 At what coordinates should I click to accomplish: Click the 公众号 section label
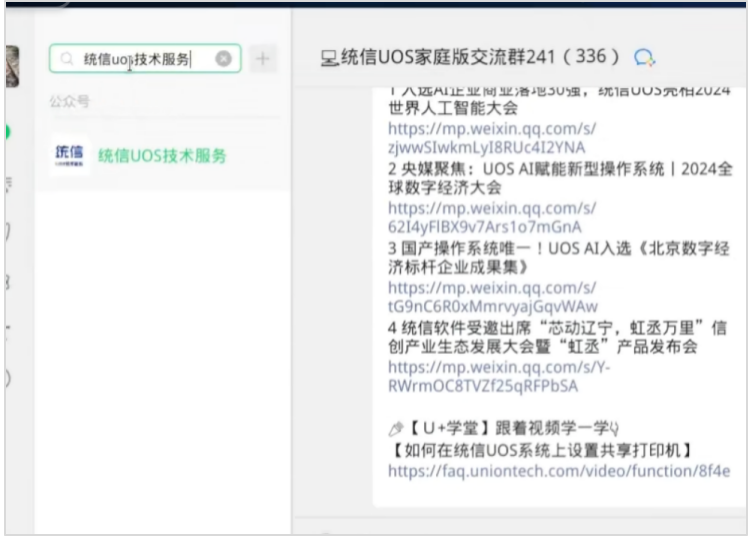click(69, 101)
